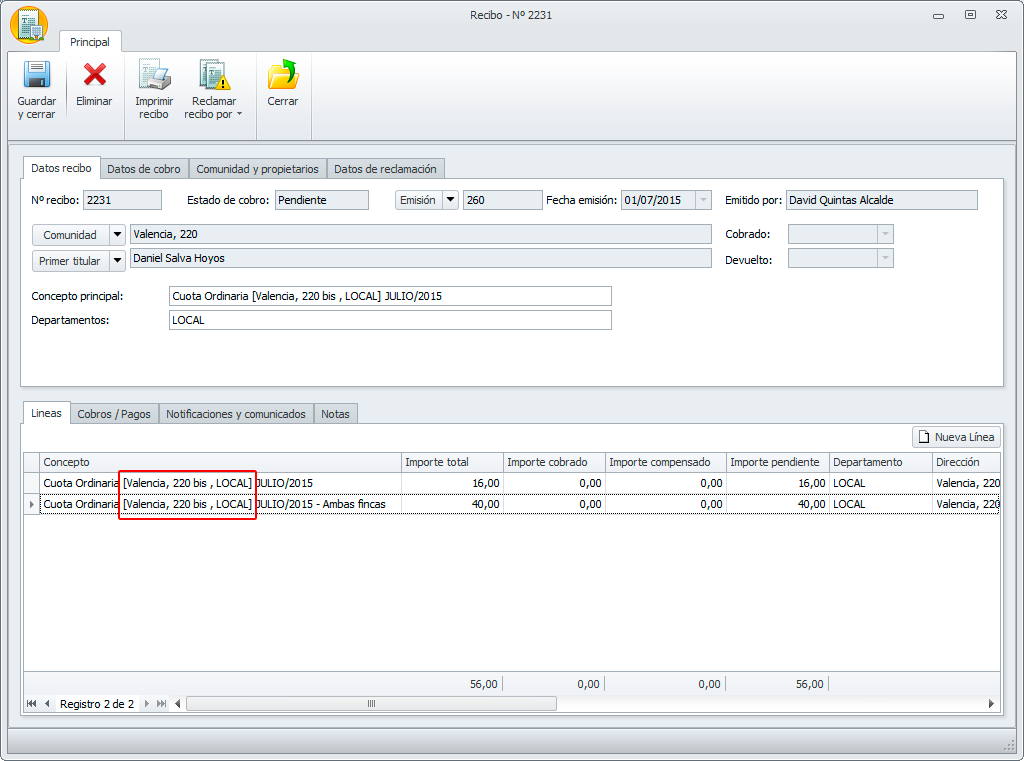The image size is (1024, 761).
Task: Go to last record in navigator
Action: coord(162,704)
